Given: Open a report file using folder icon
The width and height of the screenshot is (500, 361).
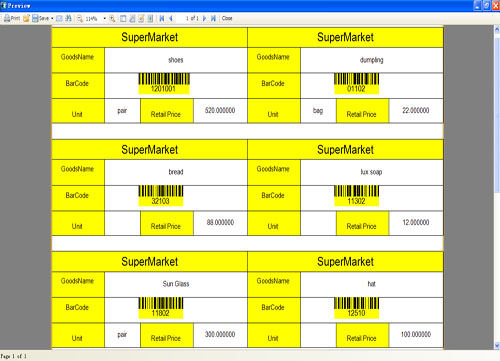Looking at the screenshot, I should [26, 18].
